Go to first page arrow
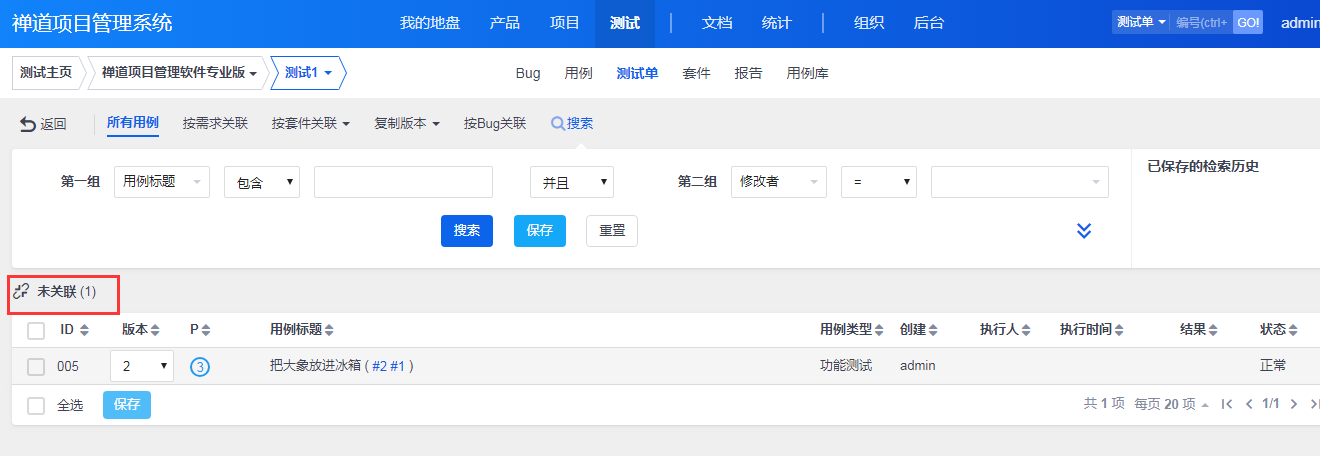The width and height of the screenshot is (1320, 456). [x=1227, y=404]
